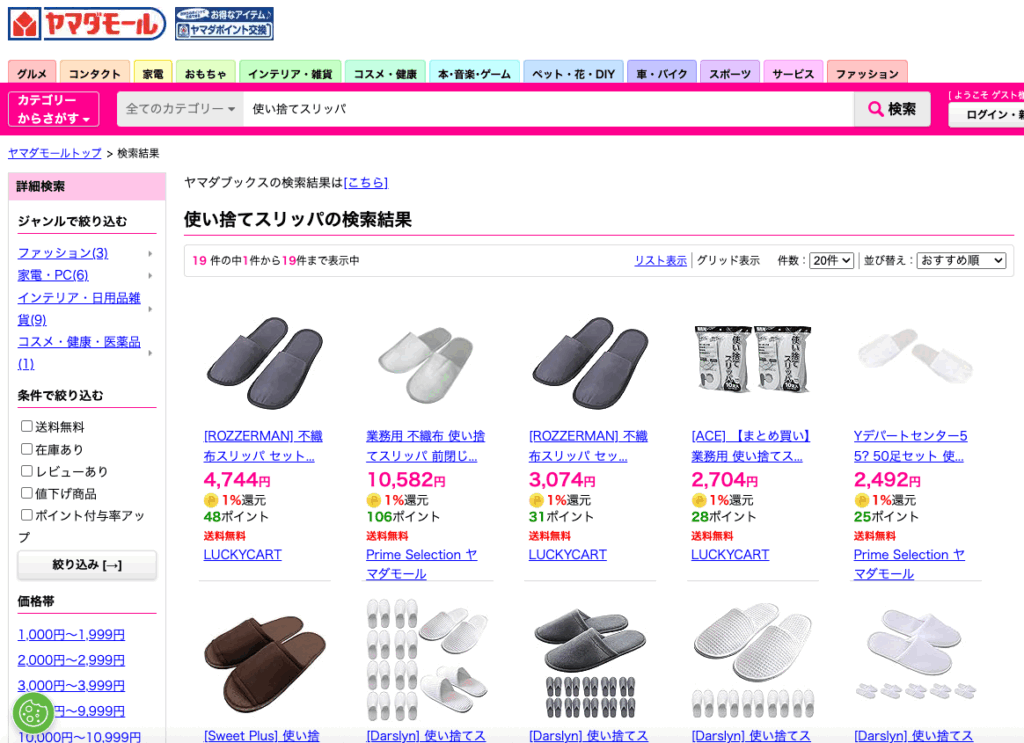Check the 送料無料 filter checkbox
The height and width of the screenshot is (743, 1024).
[27, 426]
